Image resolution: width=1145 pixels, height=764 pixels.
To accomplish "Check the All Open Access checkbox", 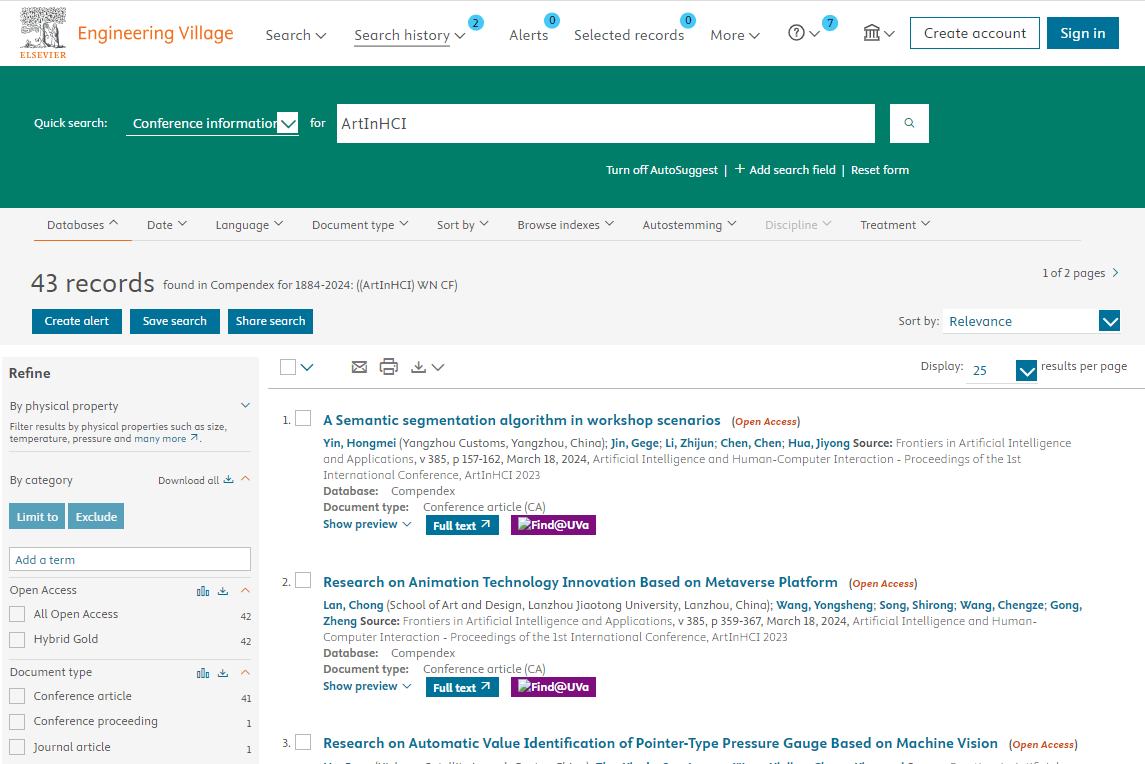I will pos(17,614).
